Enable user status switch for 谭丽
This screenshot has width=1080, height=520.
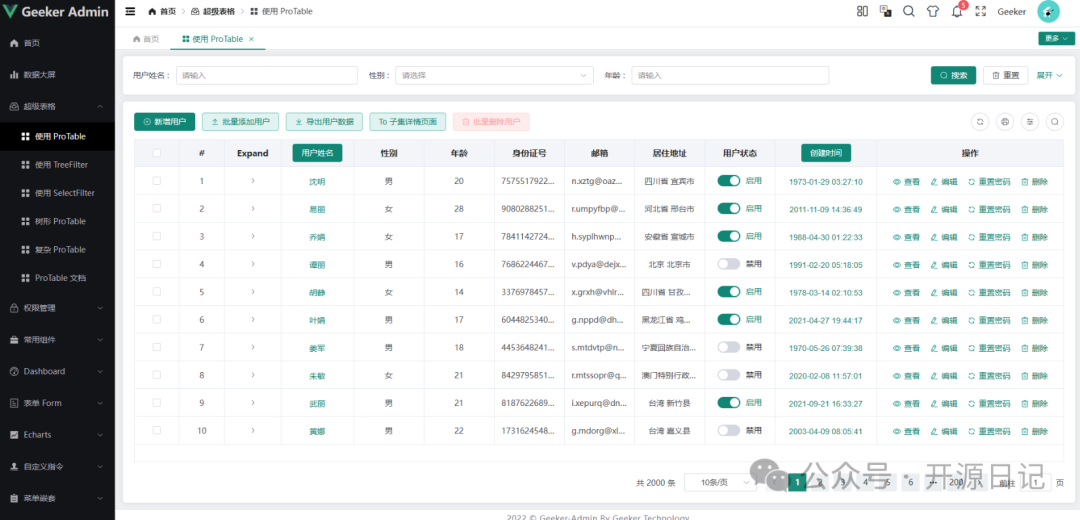point(729,264)
